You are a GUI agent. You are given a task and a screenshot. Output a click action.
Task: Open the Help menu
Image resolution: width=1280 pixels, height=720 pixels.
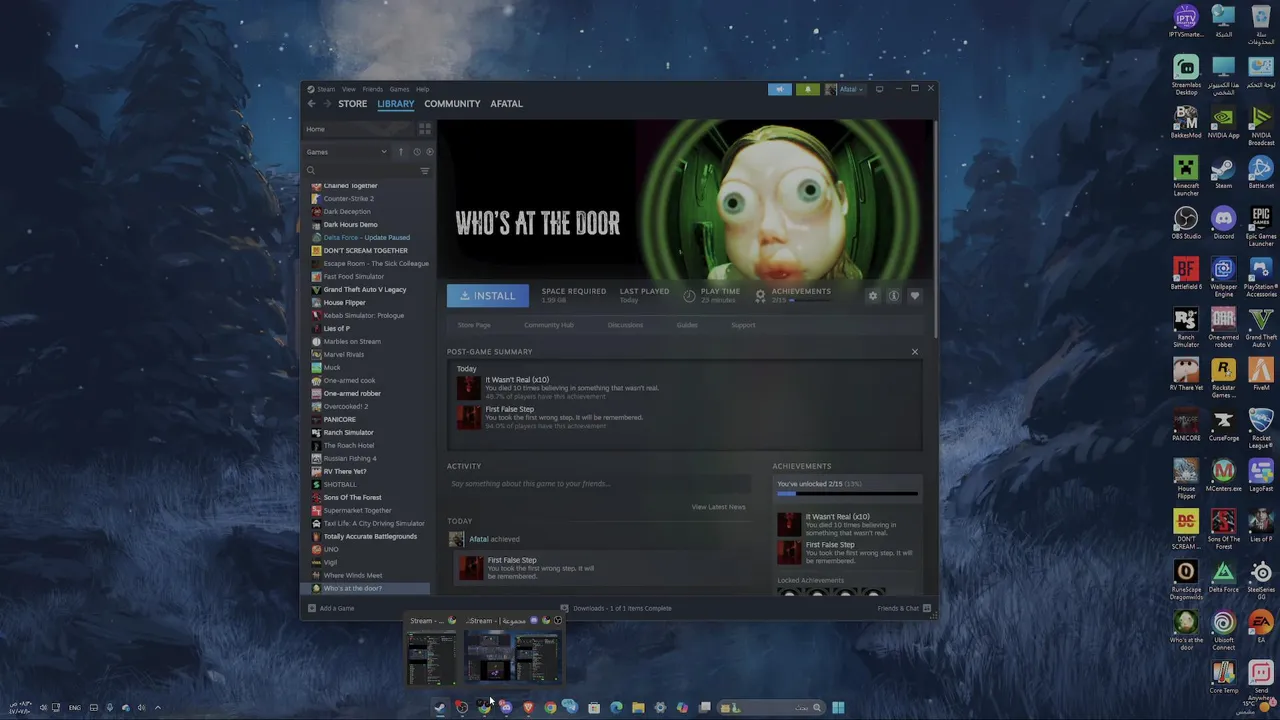point(422,89)
